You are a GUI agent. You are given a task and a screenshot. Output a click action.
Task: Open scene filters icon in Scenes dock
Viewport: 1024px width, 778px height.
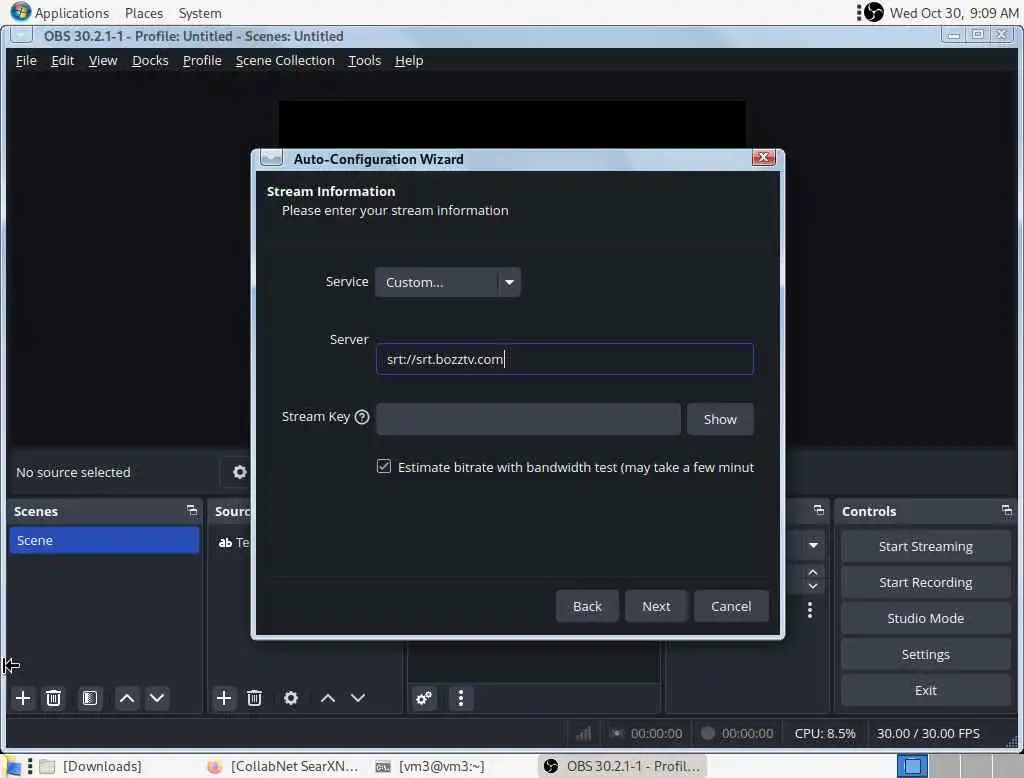(x=90, y=698)
